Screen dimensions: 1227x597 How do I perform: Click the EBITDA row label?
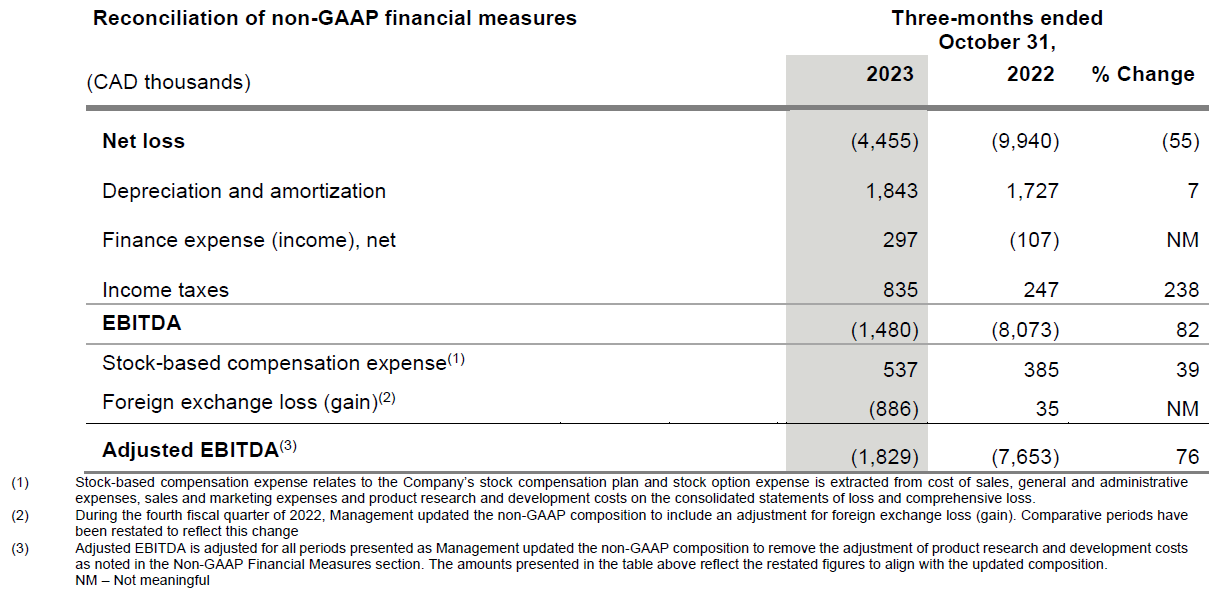pyautogui.click(x=141, y=325)
